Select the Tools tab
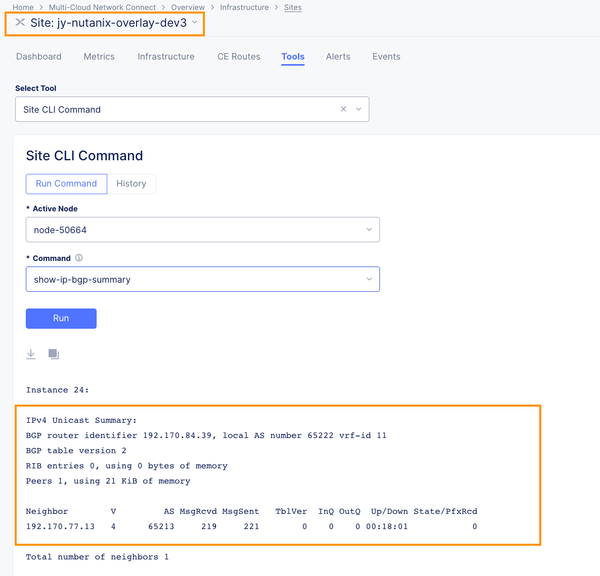Screen dimensions: 600x576 click(x=293, y=57)
